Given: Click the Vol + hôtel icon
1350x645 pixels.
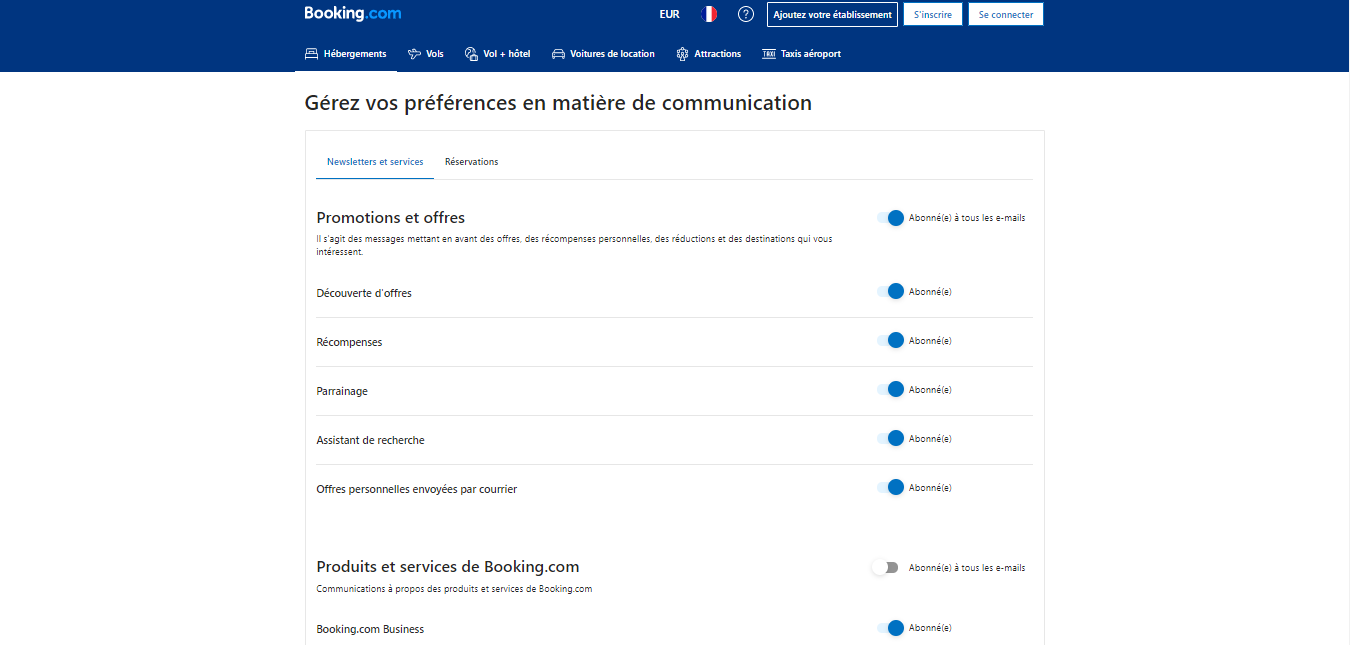Looking at the screenshot, I should (472, 54).
